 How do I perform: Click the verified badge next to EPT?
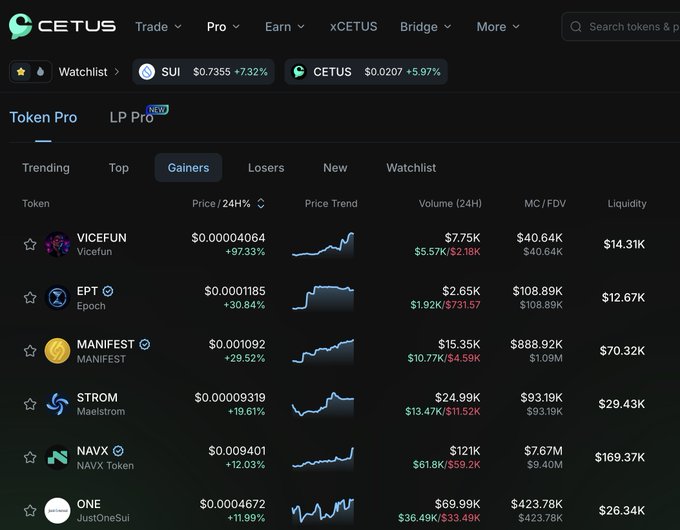(108, 291)
